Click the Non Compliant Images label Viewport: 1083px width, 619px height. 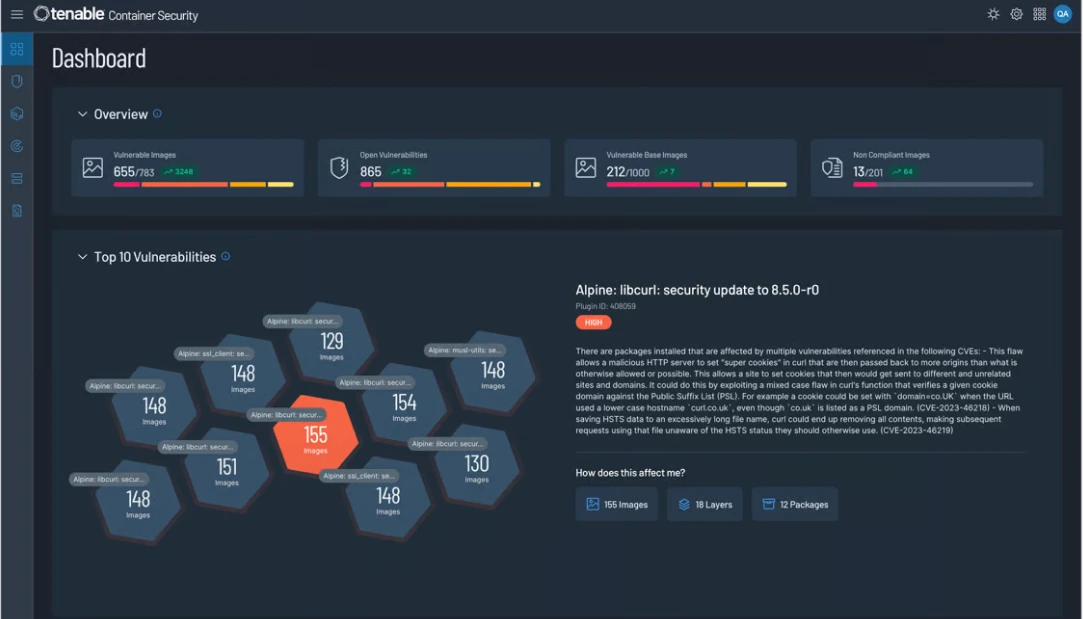coord(892,155)
